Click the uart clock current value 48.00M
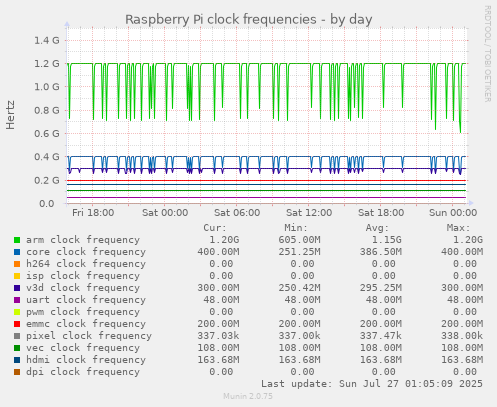 point(221,300)
